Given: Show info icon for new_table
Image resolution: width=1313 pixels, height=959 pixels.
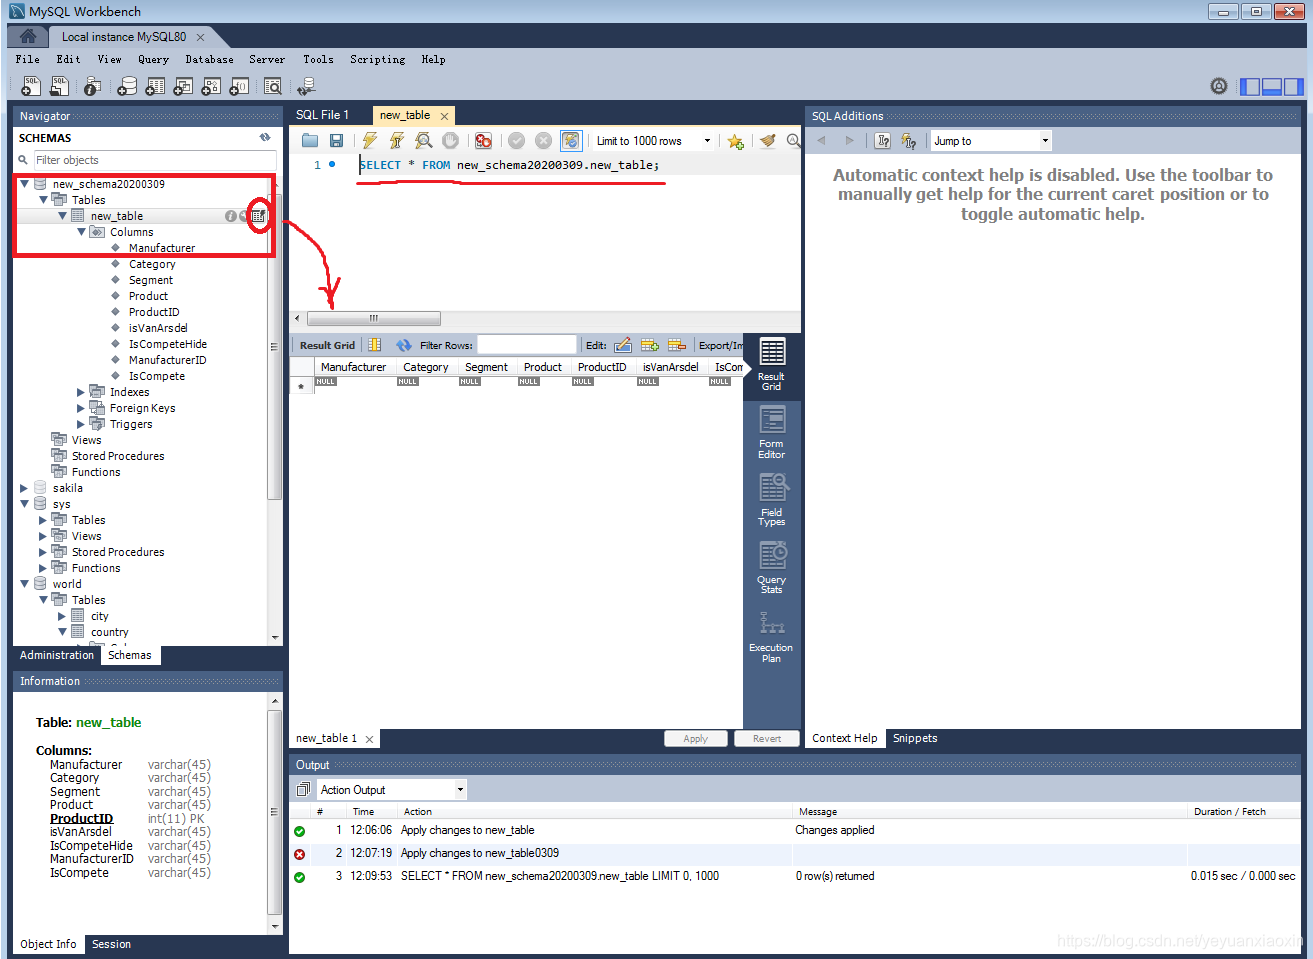Looking at the screenshot, I should [x=231, y=216].
